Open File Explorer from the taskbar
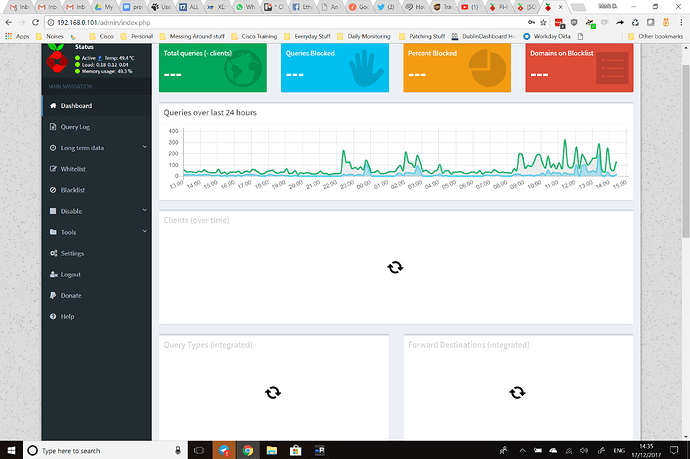The width and height of the screenshot is (690, 459). click(x=272, y=450)
